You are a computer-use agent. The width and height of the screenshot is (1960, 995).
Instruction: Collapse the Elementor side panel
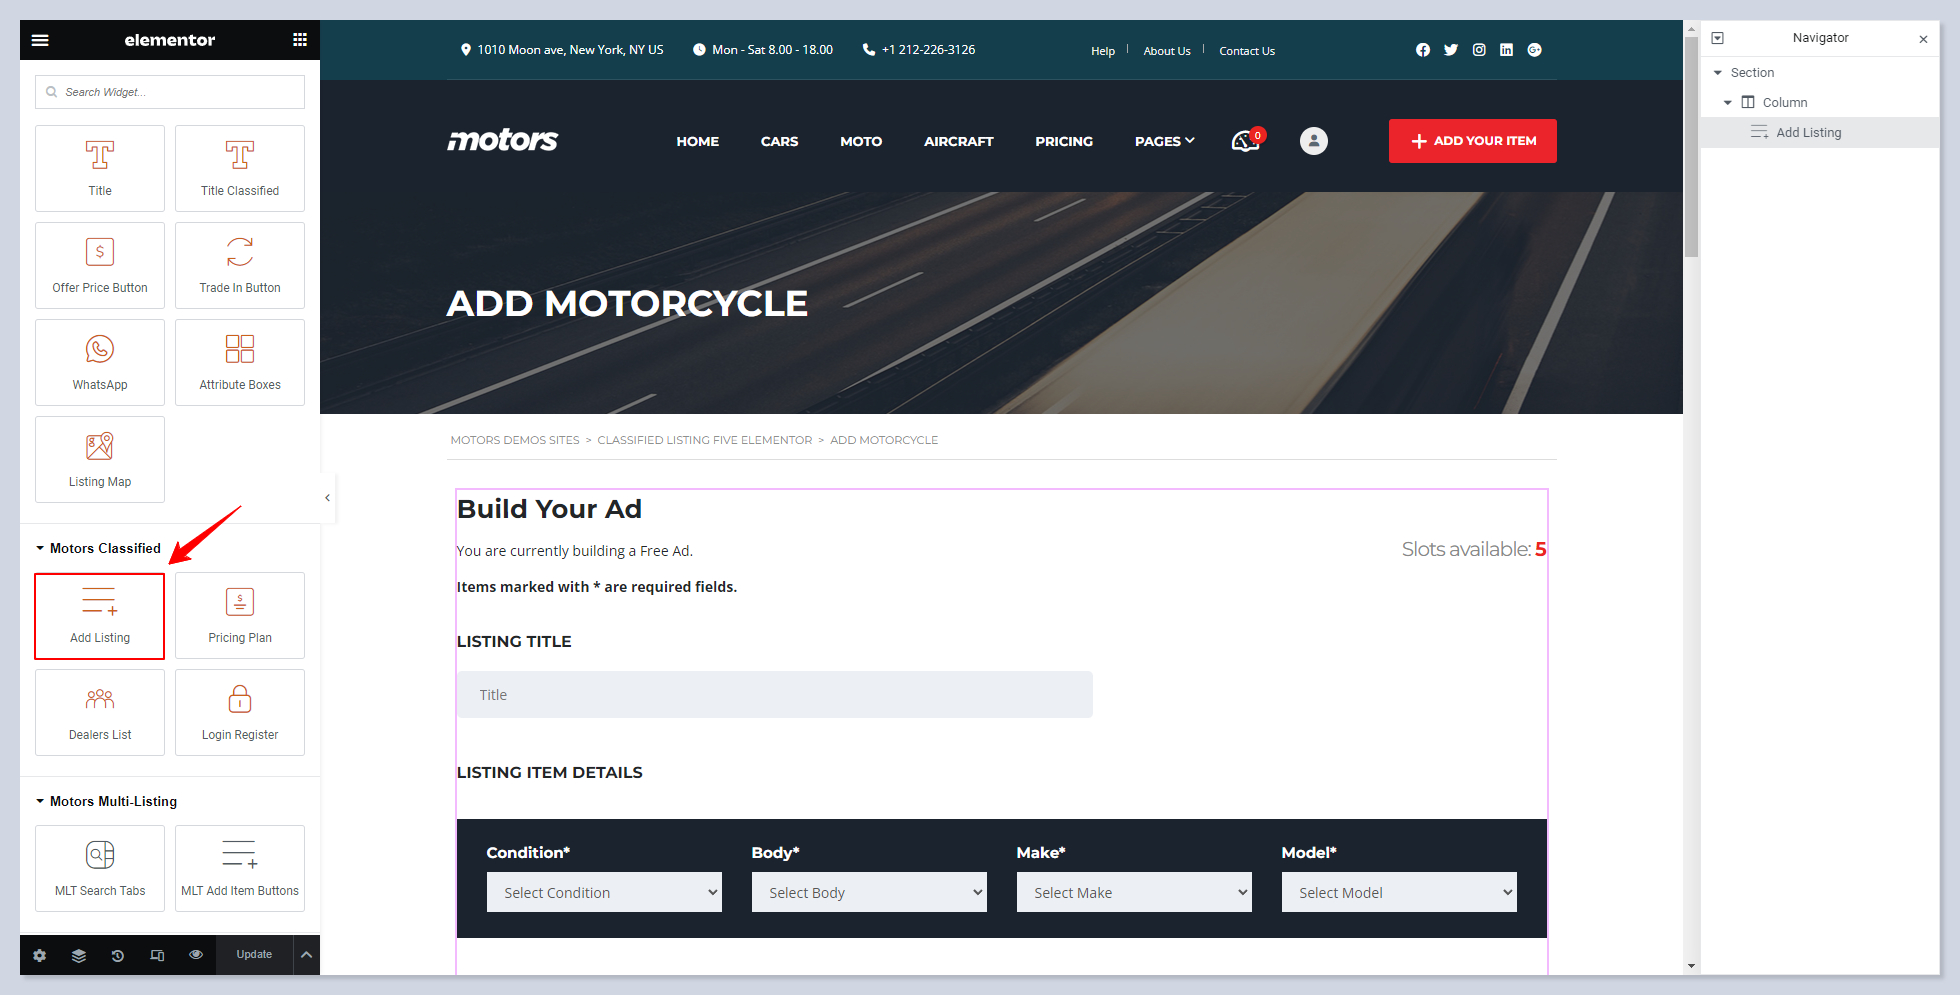click(327, 497)
